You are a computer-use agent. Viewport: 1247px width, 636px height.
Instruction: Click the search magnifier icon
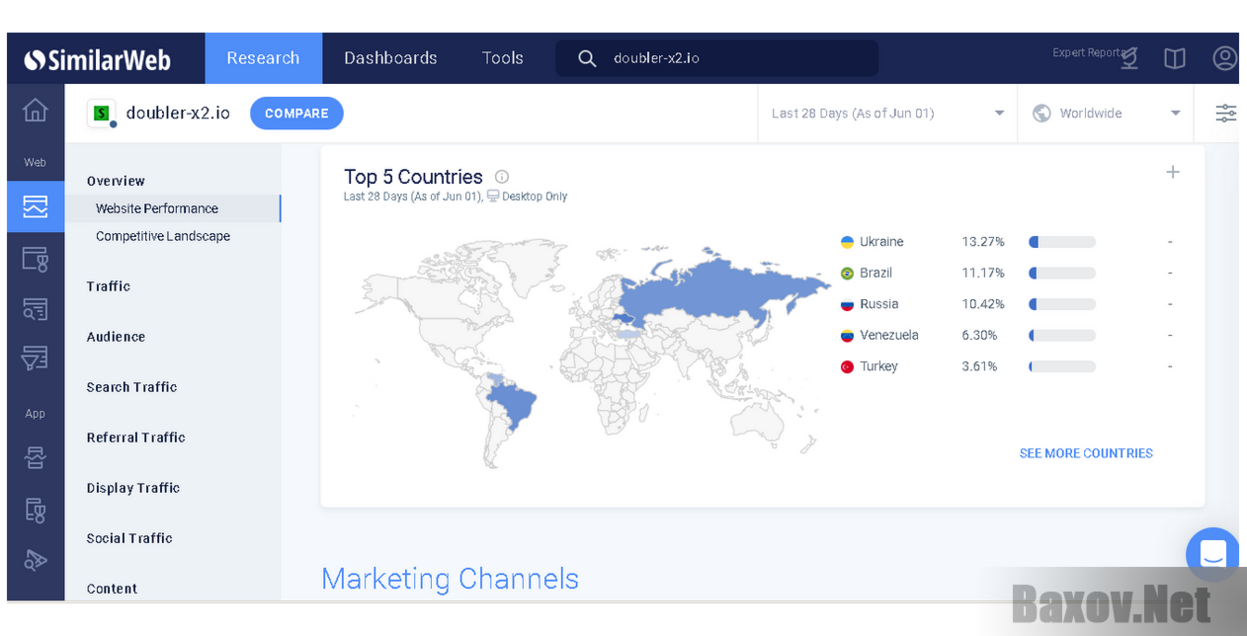(x=587, y=58)
